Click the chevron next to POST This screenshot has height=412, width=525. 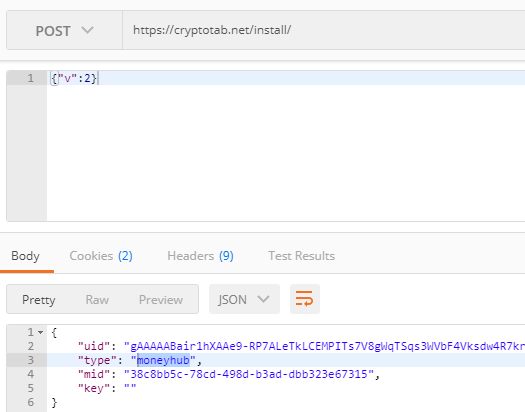click(87, 30)
